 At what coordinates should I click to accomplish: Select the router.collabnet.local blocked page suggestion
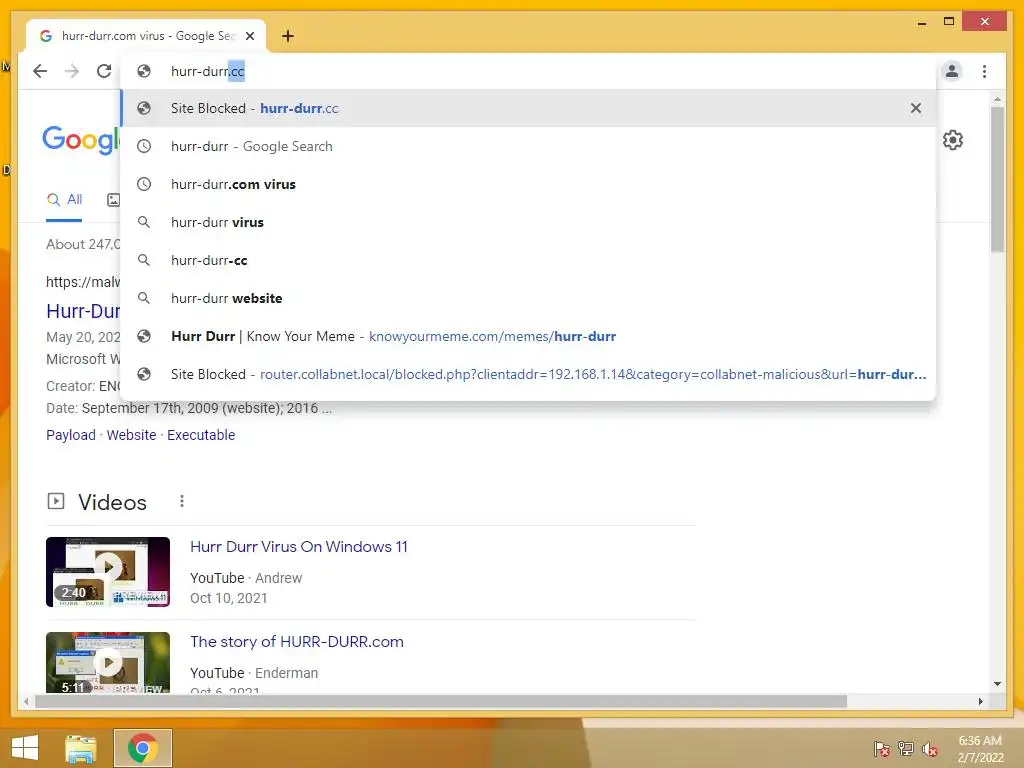(x=528, y=374)
